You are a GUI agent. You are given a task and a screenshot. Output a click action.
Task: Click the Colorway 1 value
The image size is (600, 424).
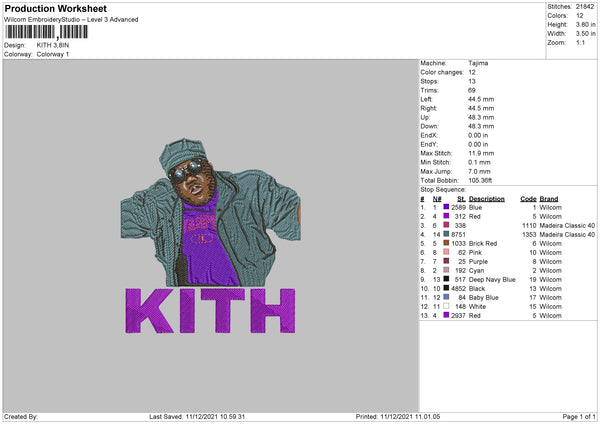tap(52, 54)
